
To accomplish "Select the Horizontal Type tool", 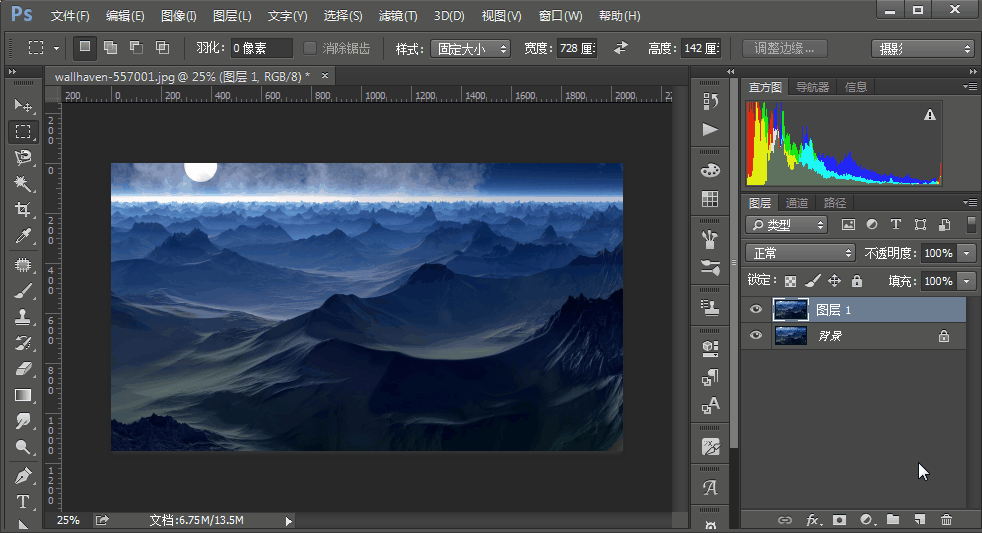I will click(23, 502).
